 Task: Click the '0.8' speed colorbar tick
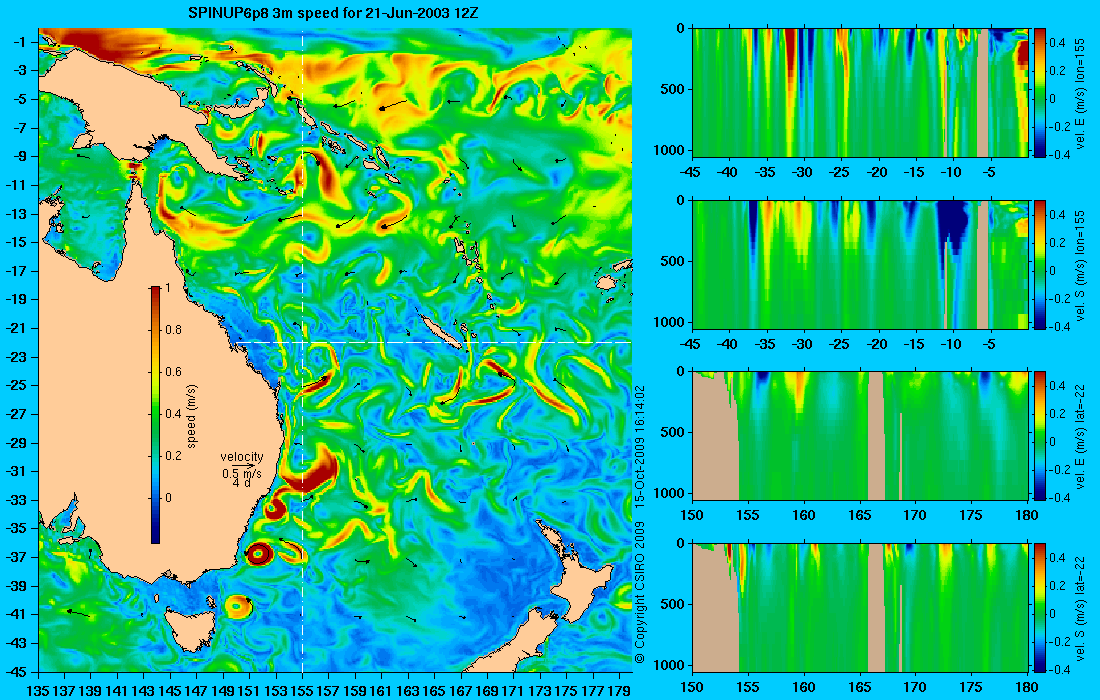[x=173, y=330]
